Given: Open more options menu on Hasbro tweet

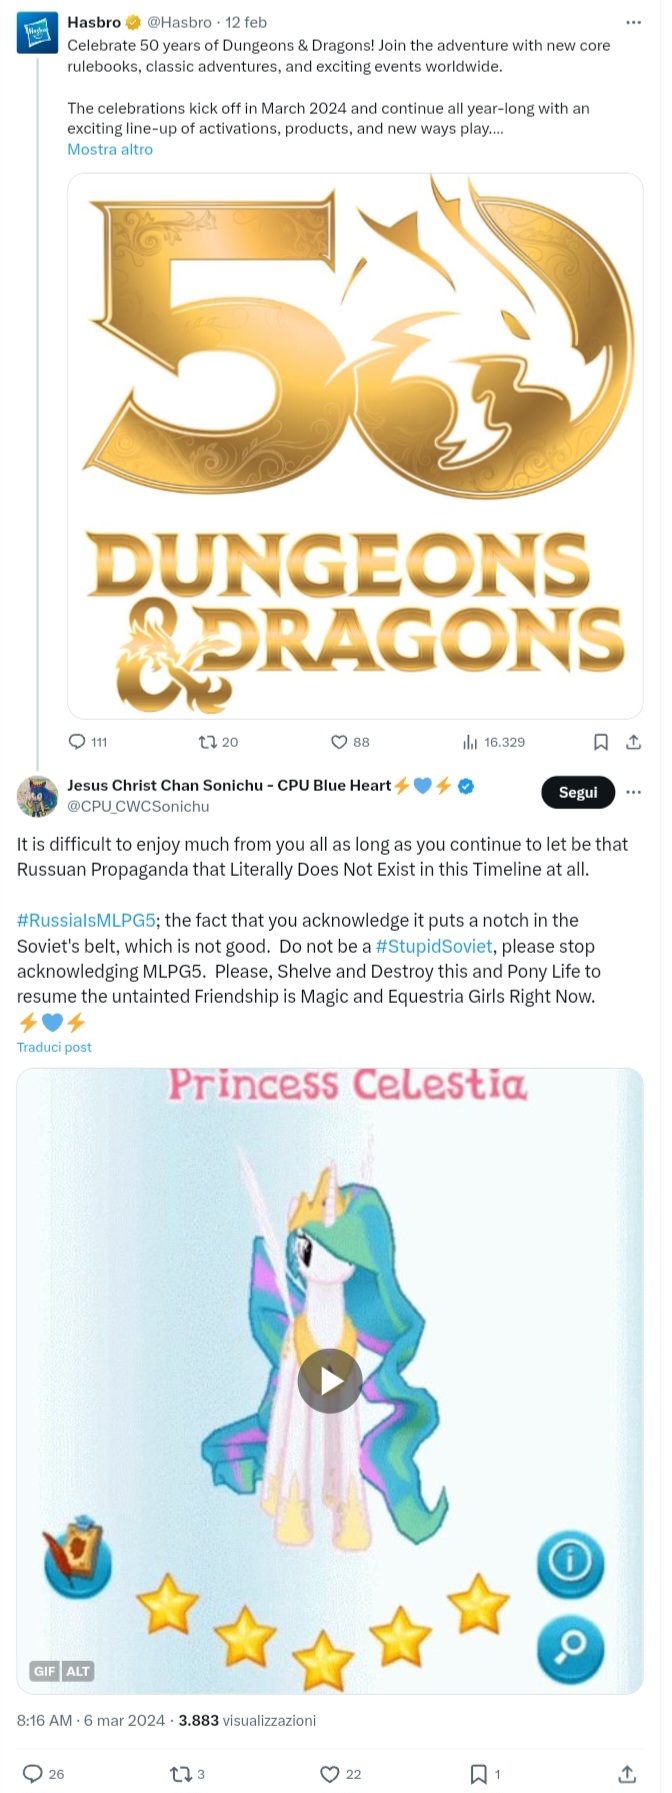Looking at the screenshot, I should (633, 22).
